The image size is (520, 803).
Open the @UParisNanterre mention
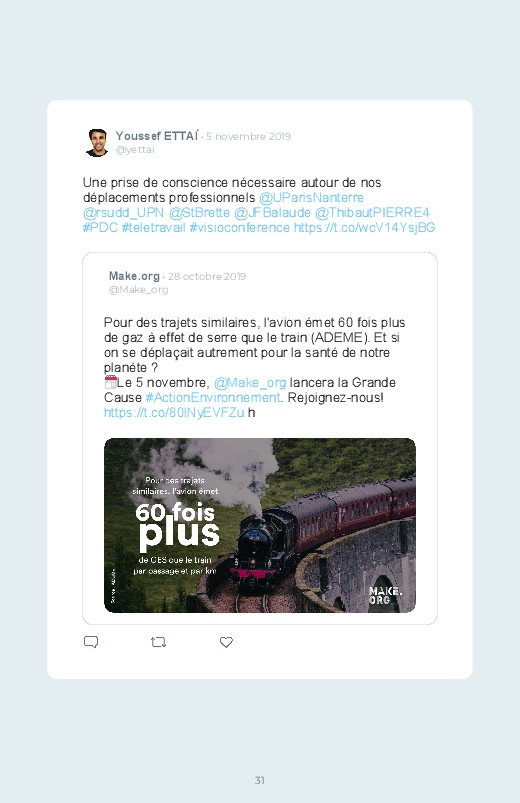click(311, 198)
